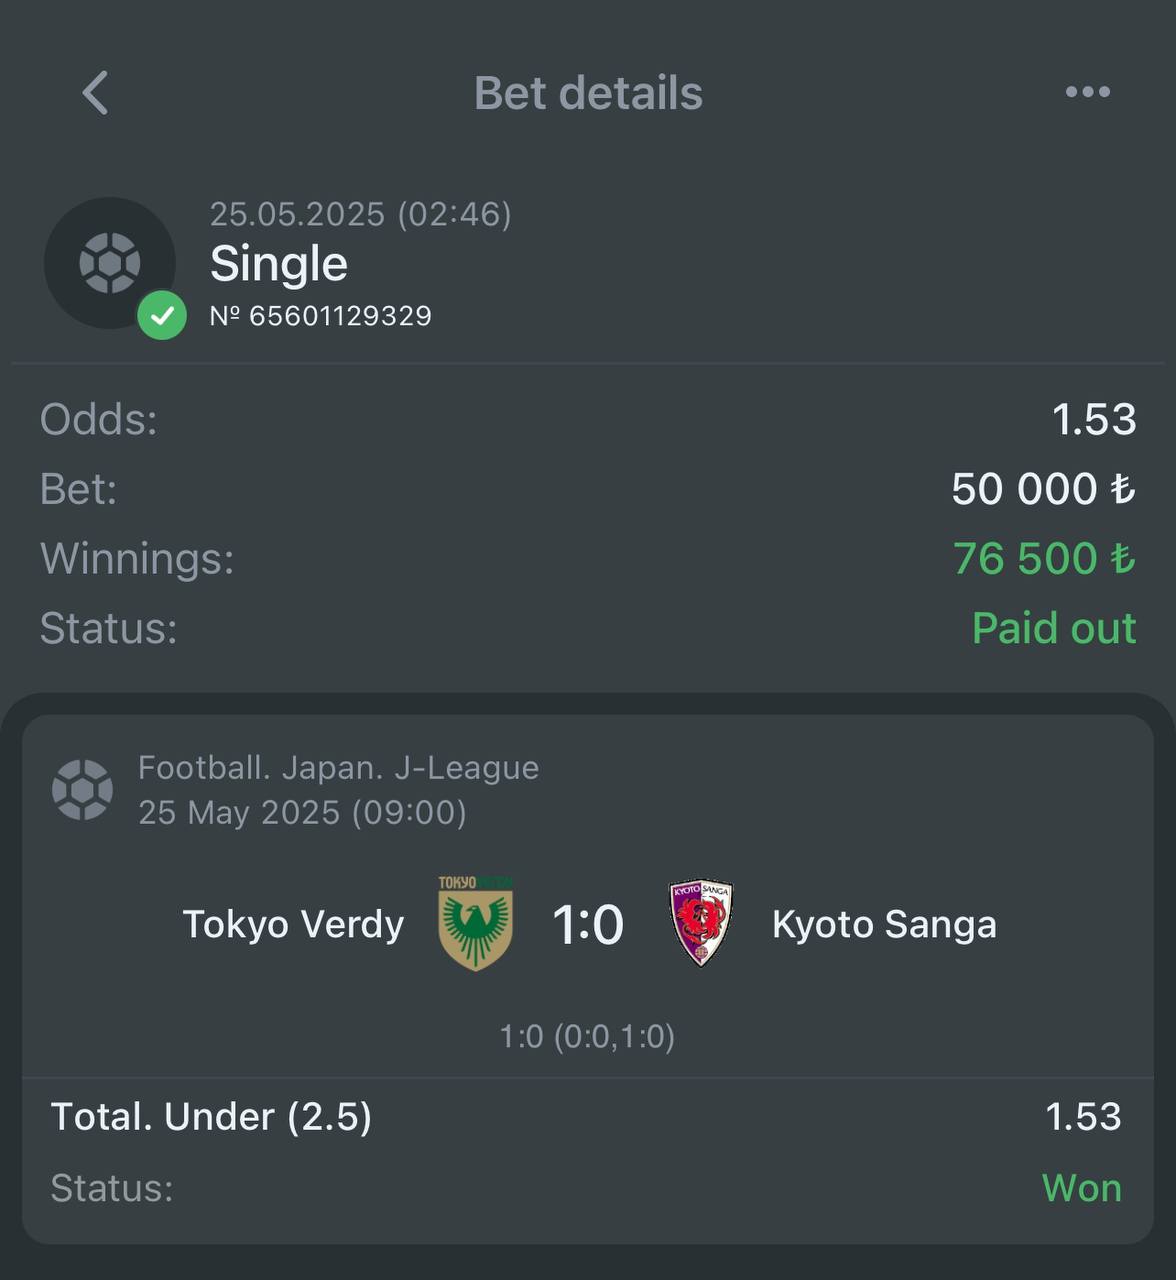Image resolution: width=1176 pixels, height=1280 pixels.
Task: Tap the Total. Under (2.5) selection
Action: (x=211, y=1117)
